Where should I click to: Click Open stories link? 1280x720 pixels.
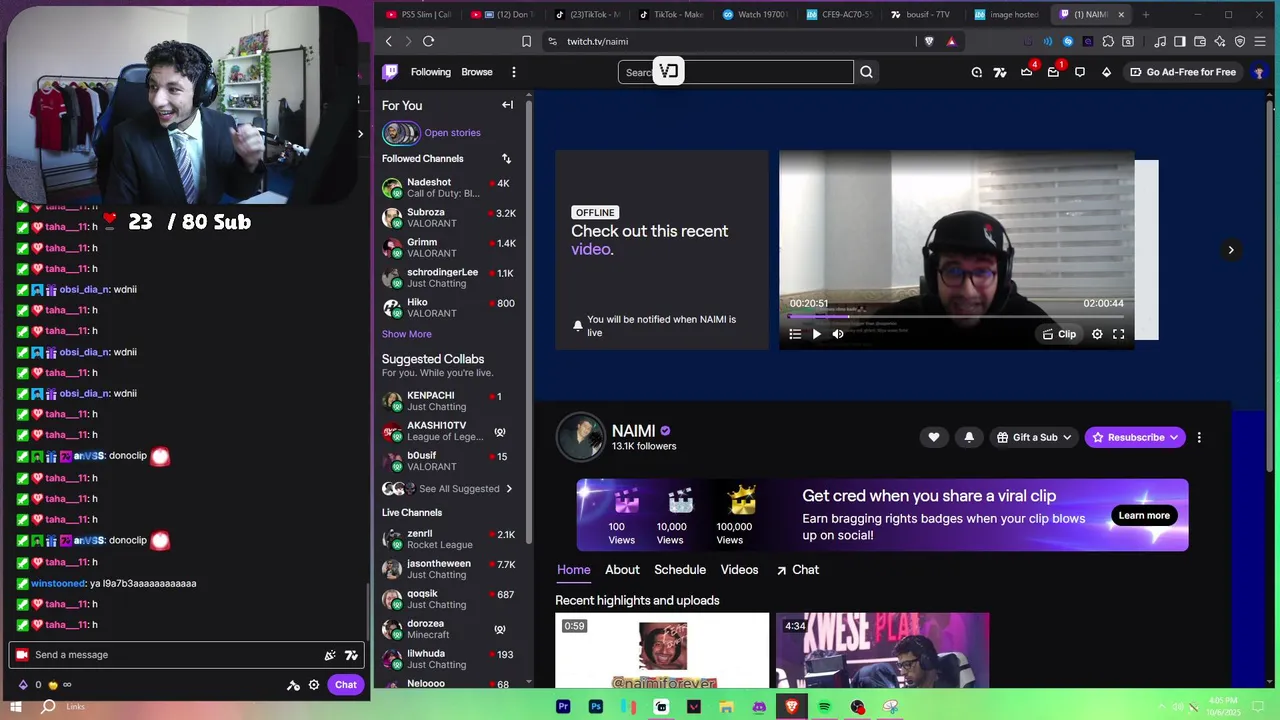(452, 133)
